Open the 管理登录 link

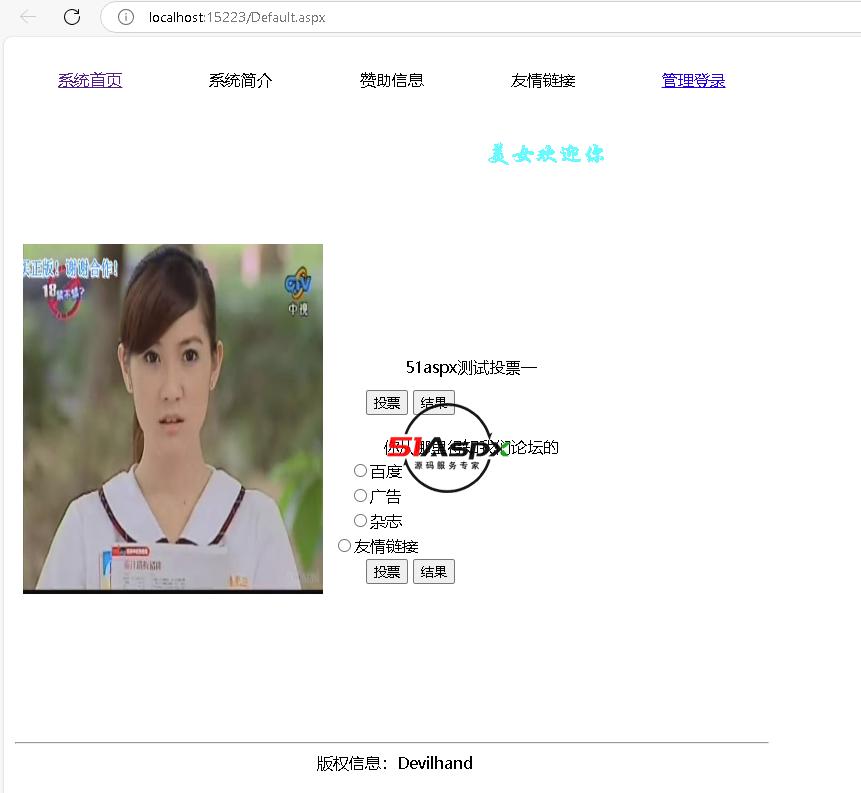(693, 81)
